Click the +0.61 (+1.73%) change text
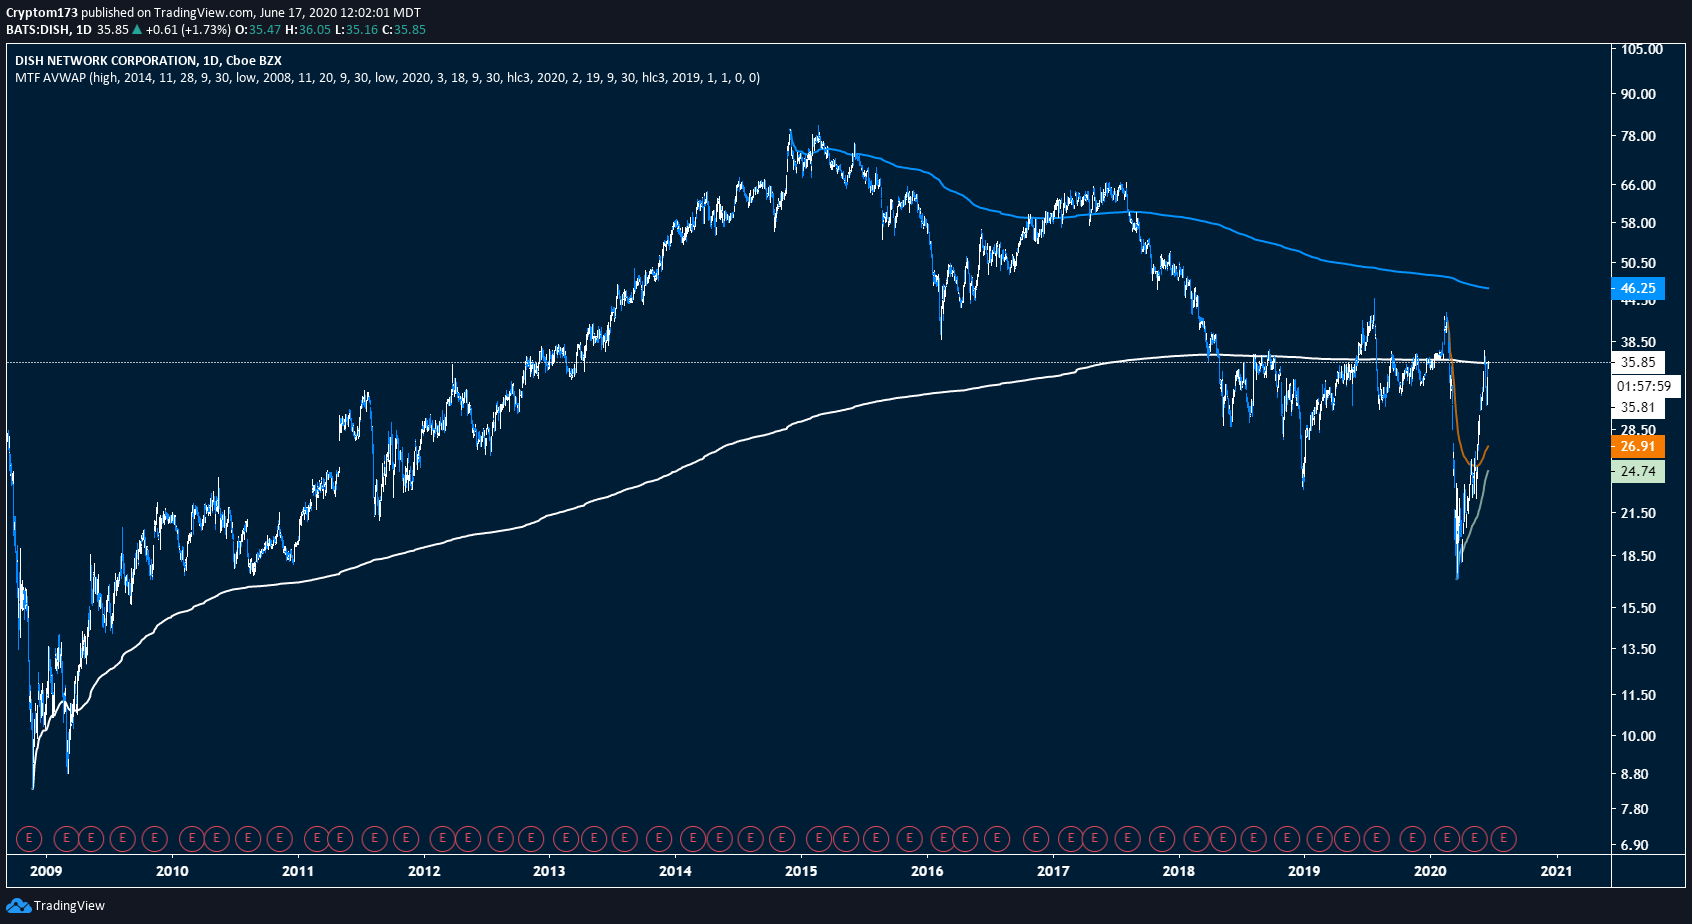The image size is (1692, 924). (x=189, y=29)
